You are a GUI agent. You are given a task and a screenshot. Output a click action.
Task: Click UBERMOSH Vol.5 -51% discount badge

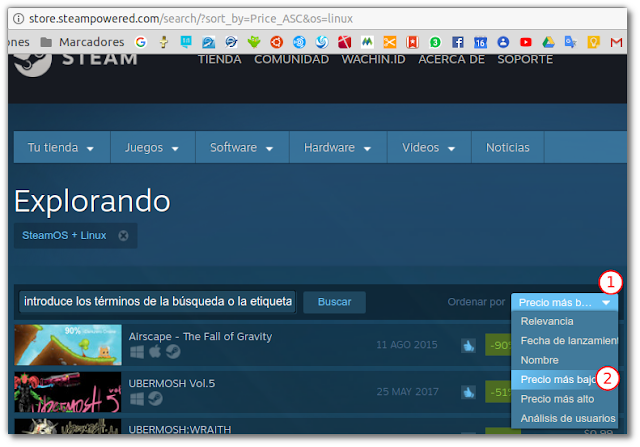[x=498, y=392]
